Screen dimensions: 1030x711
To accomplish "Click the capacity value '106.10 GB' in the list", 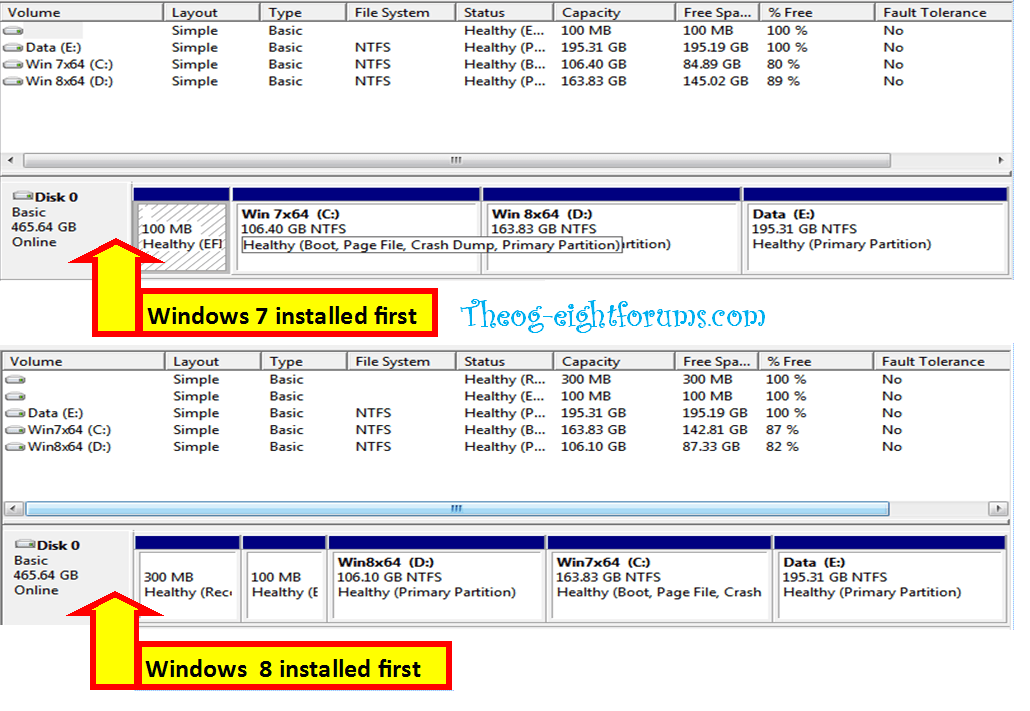I will 594,447.
